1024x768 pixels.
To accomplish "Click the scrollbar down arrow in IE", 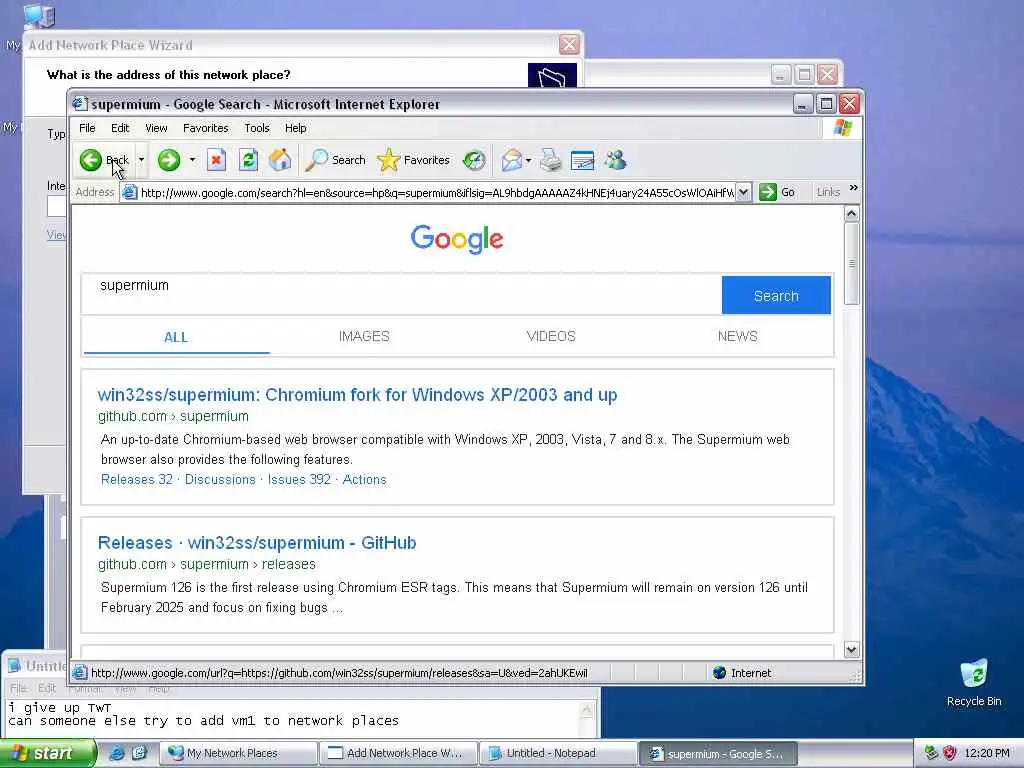I will click(x=852, y=650).
